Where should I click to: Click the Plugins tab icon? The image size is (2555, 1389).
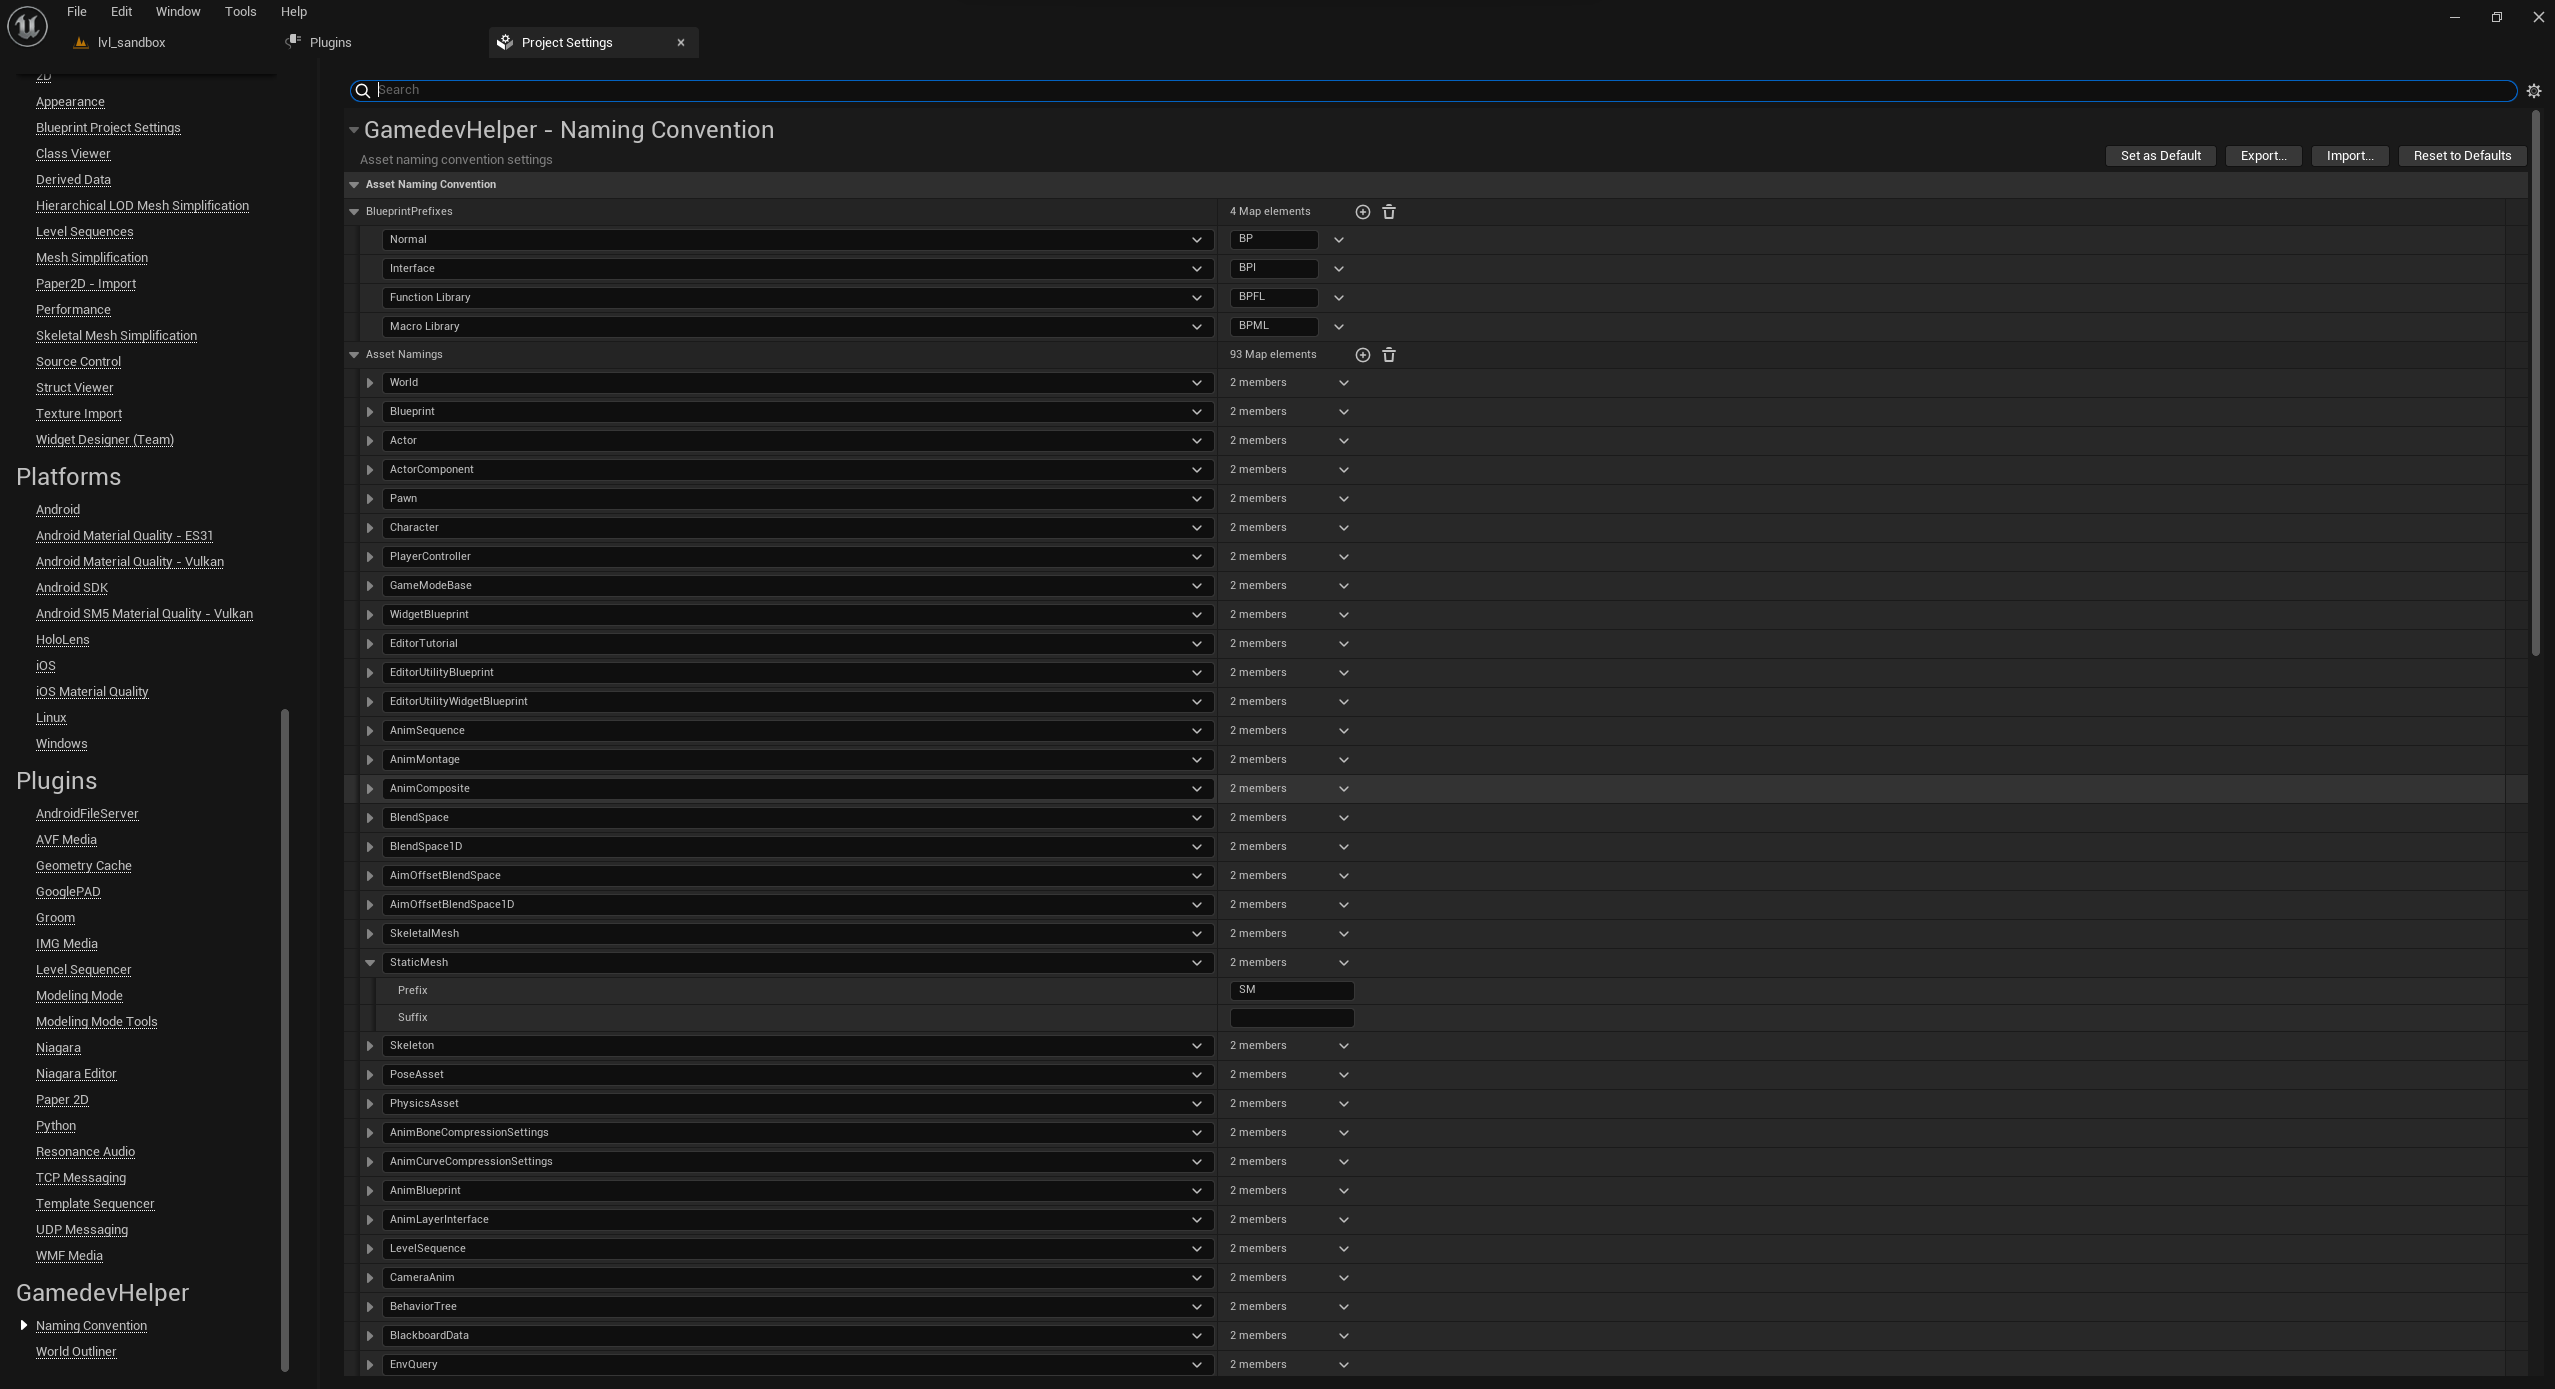(x=293, y=42)
